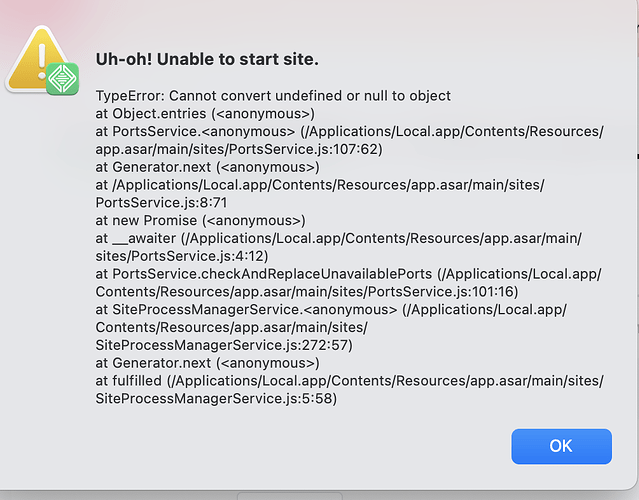Click the "Uh-oh! Unable to start site." heading

tap(207, 60)
